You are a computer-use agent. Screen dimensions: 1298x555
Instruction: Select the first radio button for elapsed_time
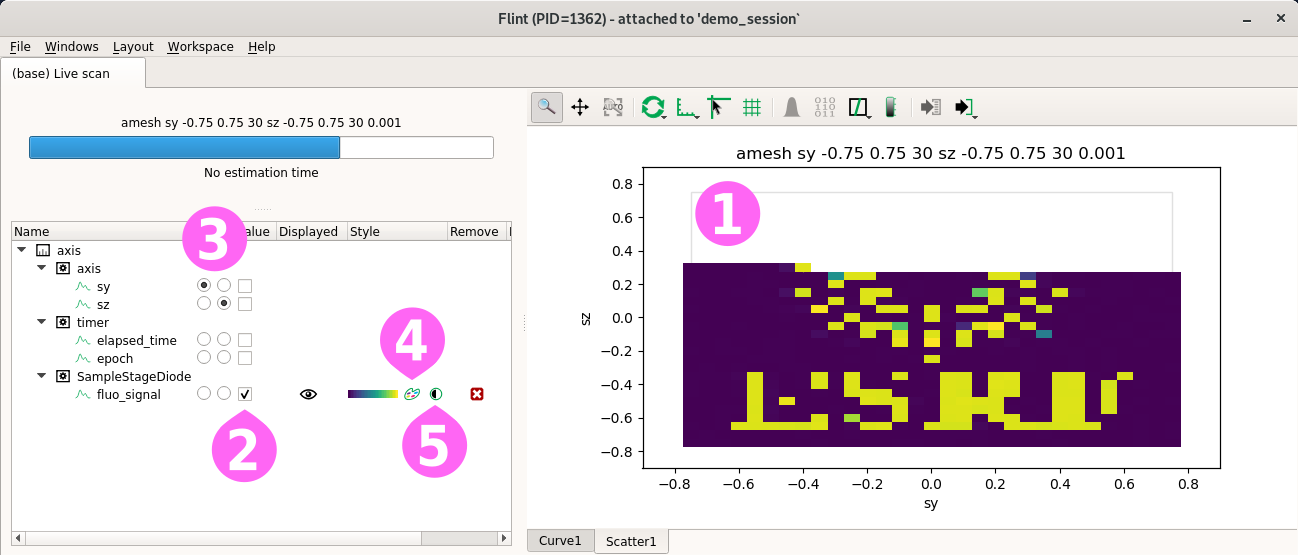204,340
